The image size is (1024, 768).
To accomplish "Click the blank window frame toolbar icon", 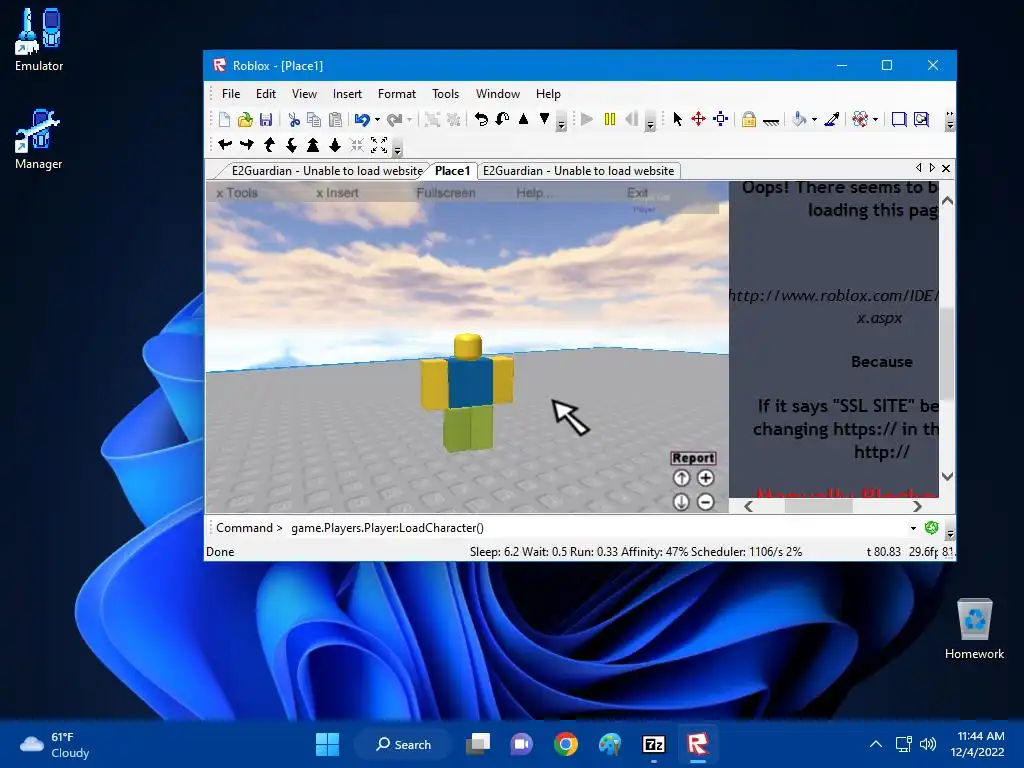I will (x=899, y=119).
